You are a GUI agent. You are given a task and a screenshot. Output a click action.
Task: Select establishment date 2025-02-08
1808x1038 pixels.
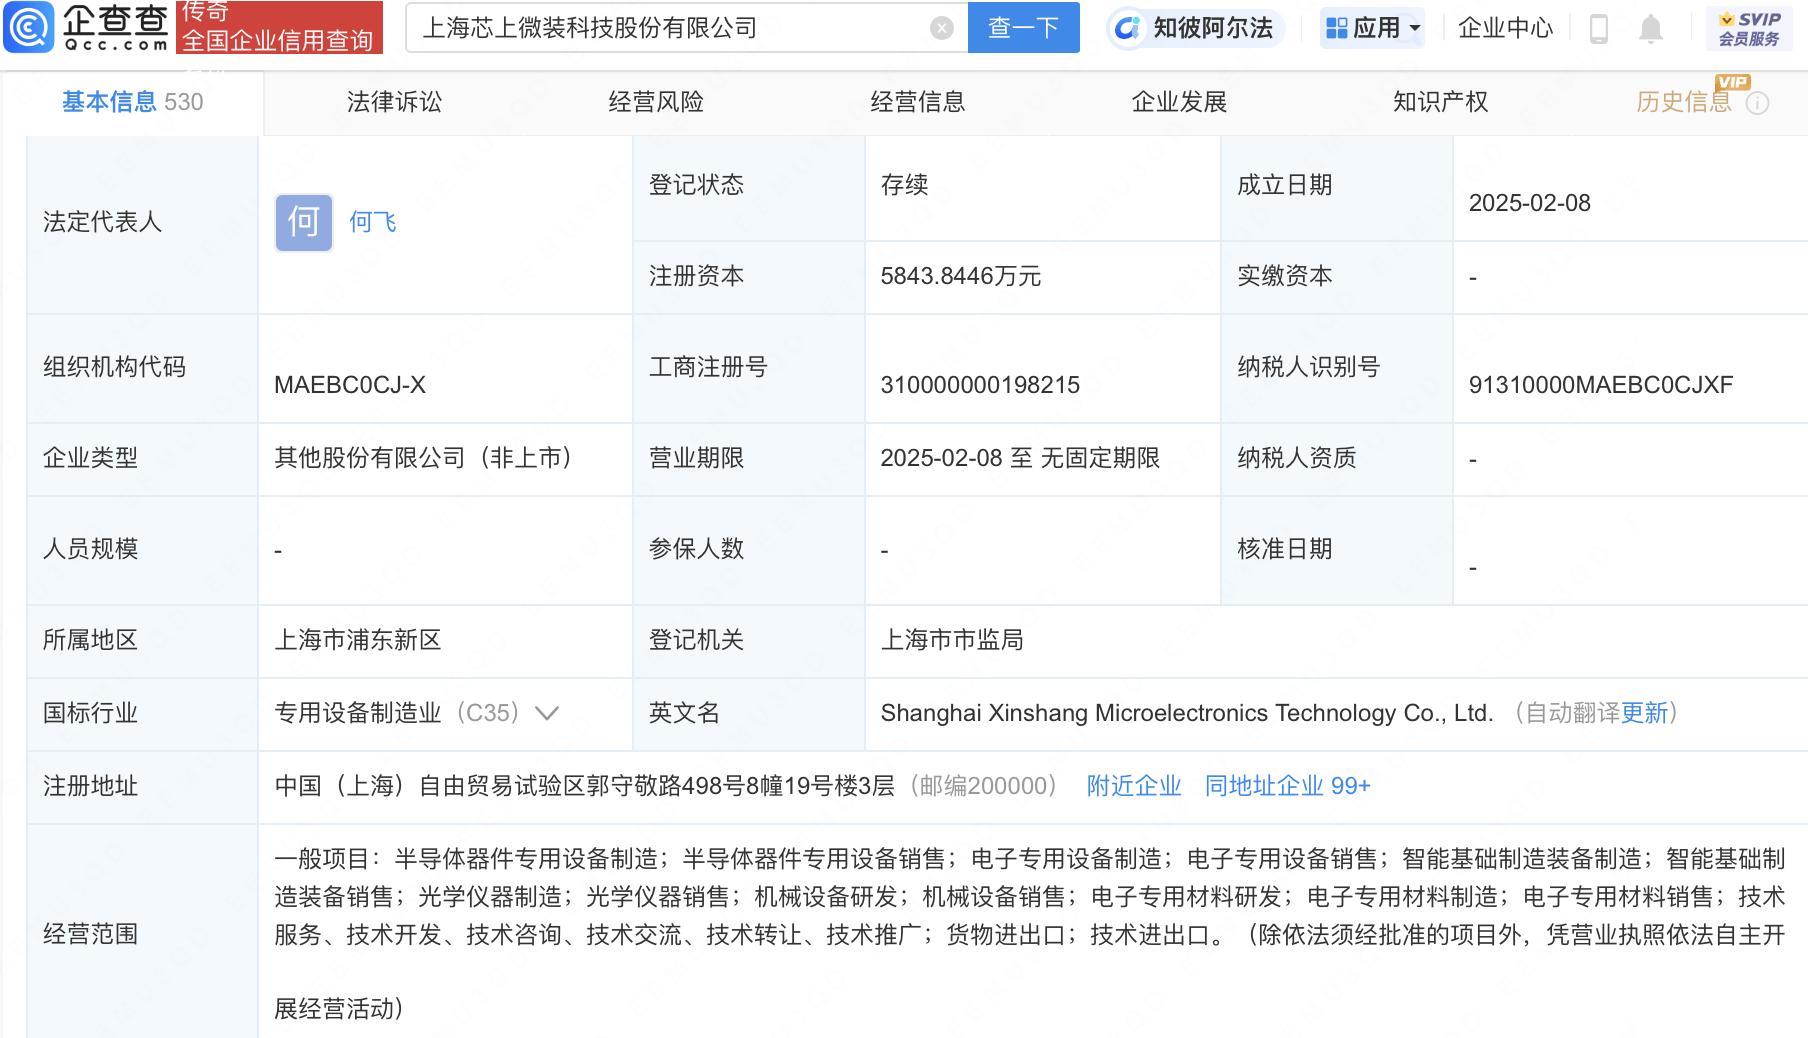1530,203
